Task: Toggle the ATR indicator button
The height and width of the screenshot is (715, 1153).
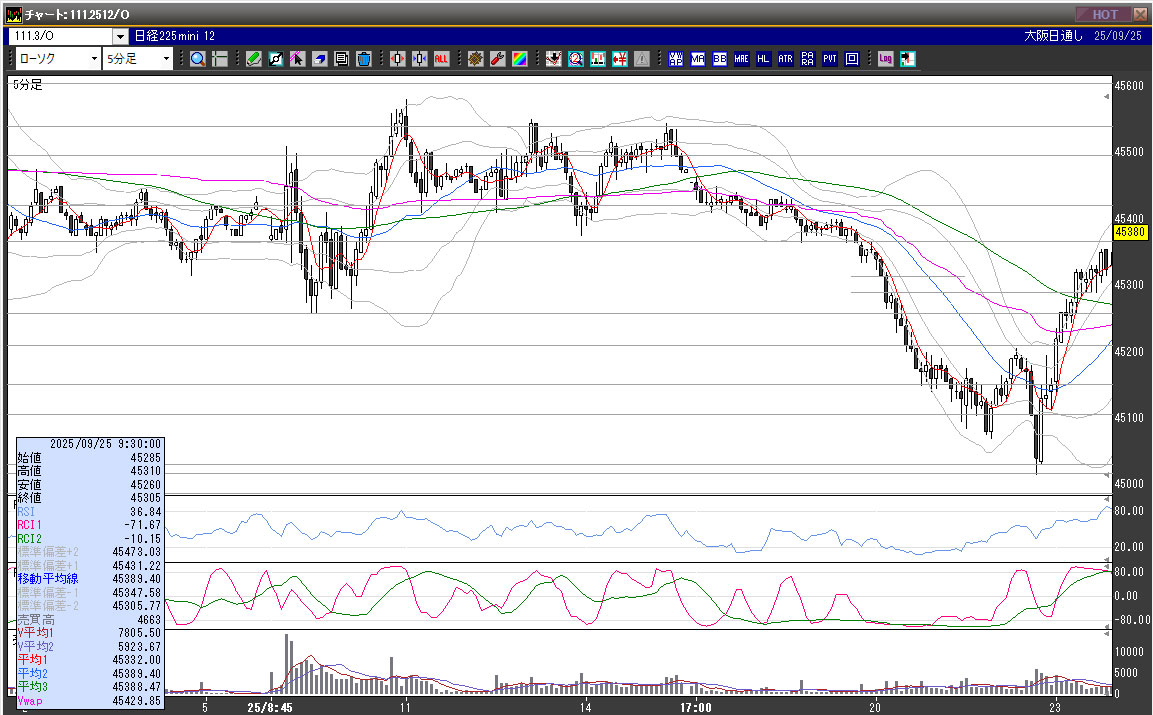Action: point(785,59)
